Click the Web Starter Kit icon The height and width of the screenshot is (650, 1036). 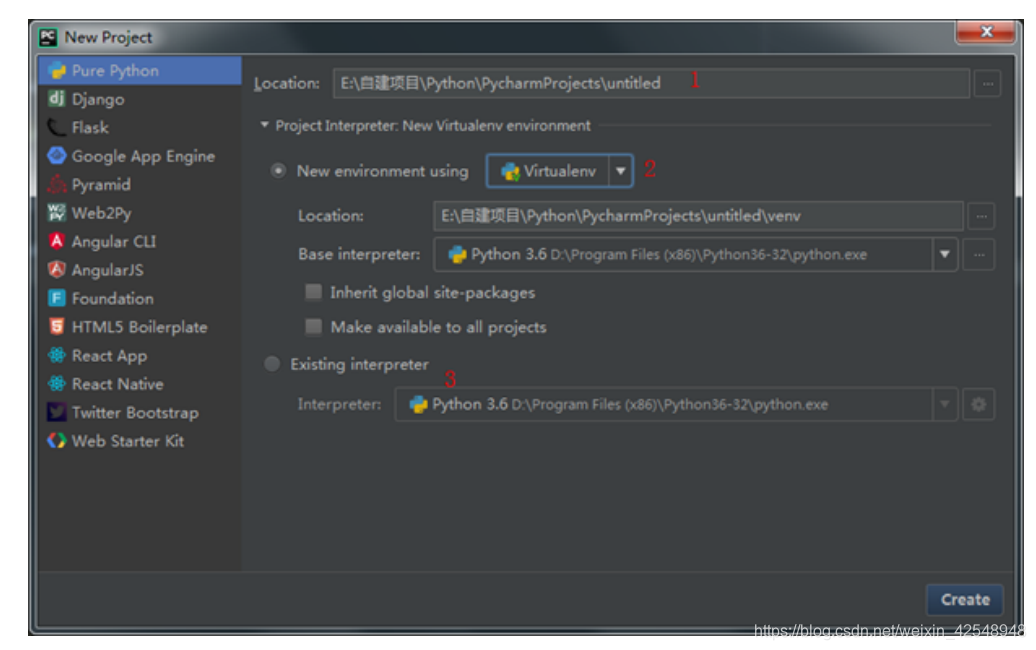[57, 441]
